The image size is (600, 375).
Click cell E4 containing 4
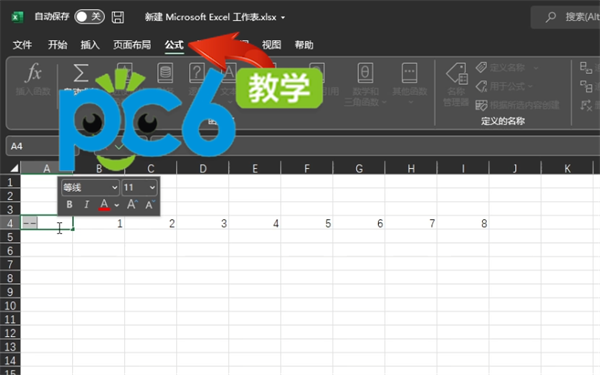[255, 223]
